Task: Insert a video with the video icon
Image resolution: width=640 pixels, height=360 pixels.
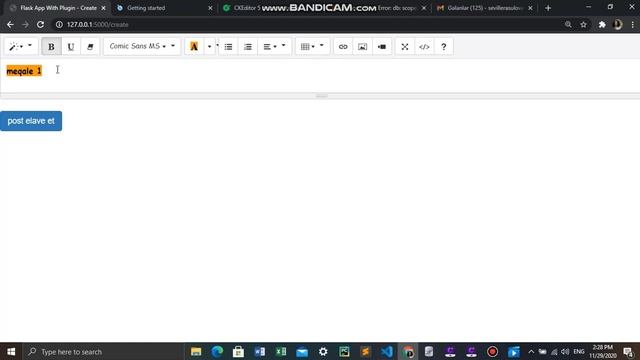Action: [382, 47]
